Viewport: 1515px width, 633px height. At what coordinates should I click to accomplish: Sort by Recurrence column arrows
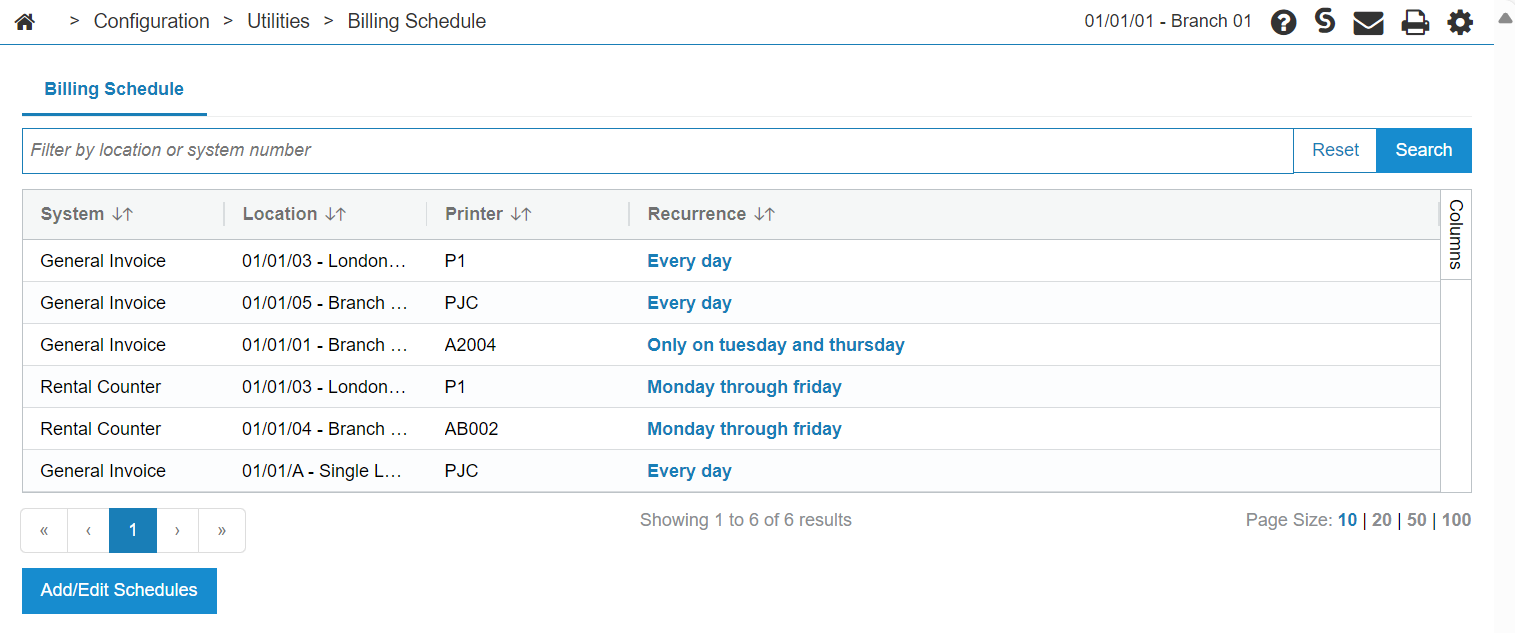[x=765, y=214]
